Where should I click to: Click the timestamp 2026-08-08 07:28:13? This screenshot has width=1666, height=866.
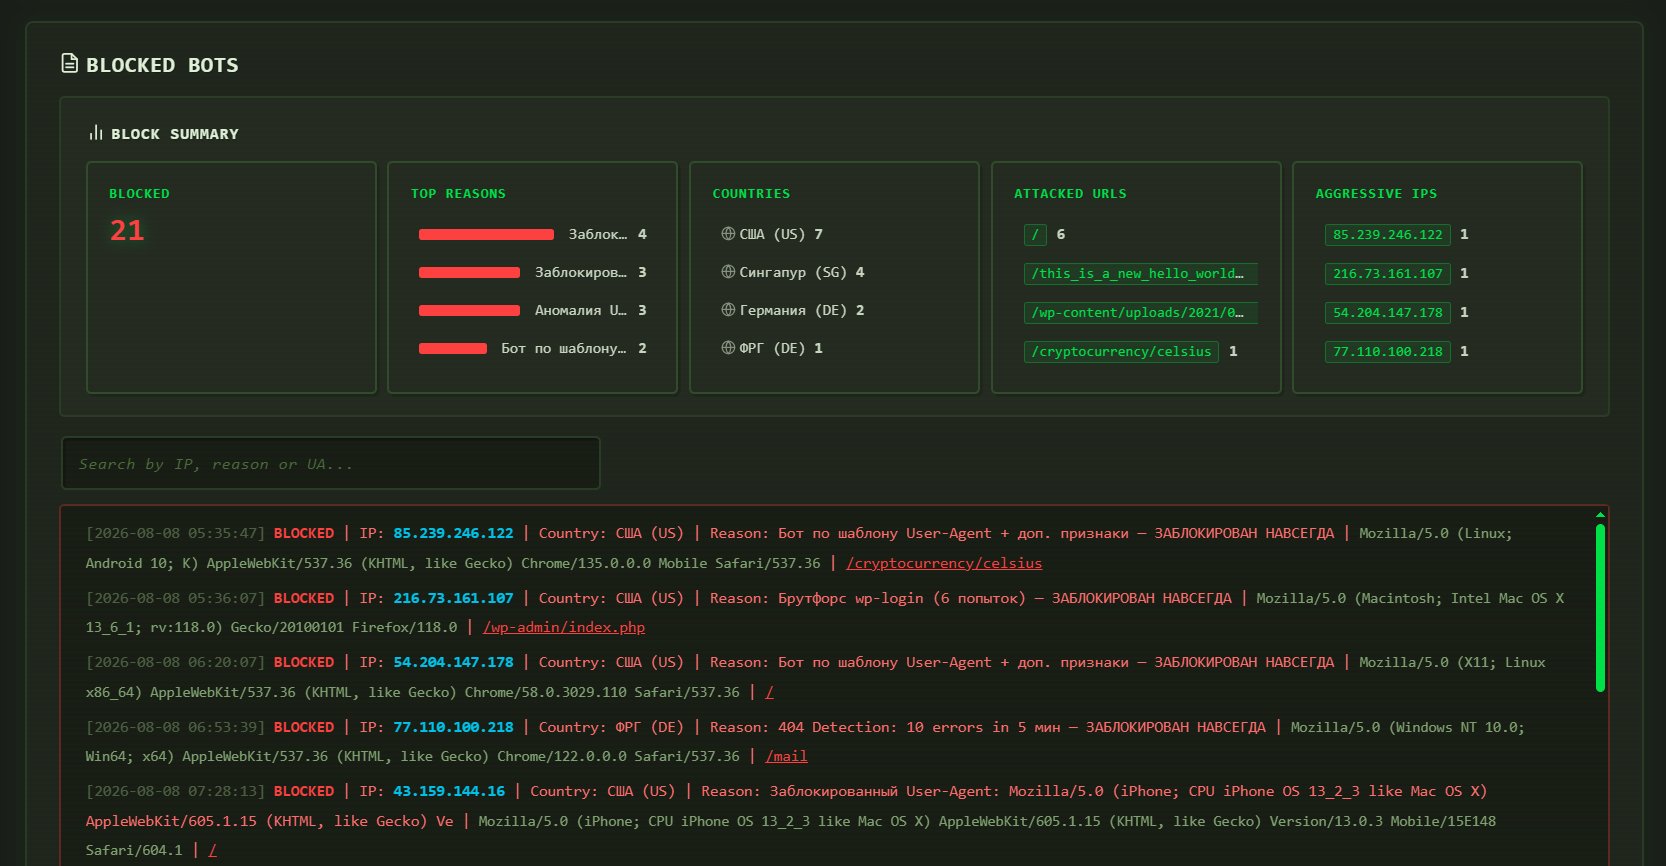(175, 791)
